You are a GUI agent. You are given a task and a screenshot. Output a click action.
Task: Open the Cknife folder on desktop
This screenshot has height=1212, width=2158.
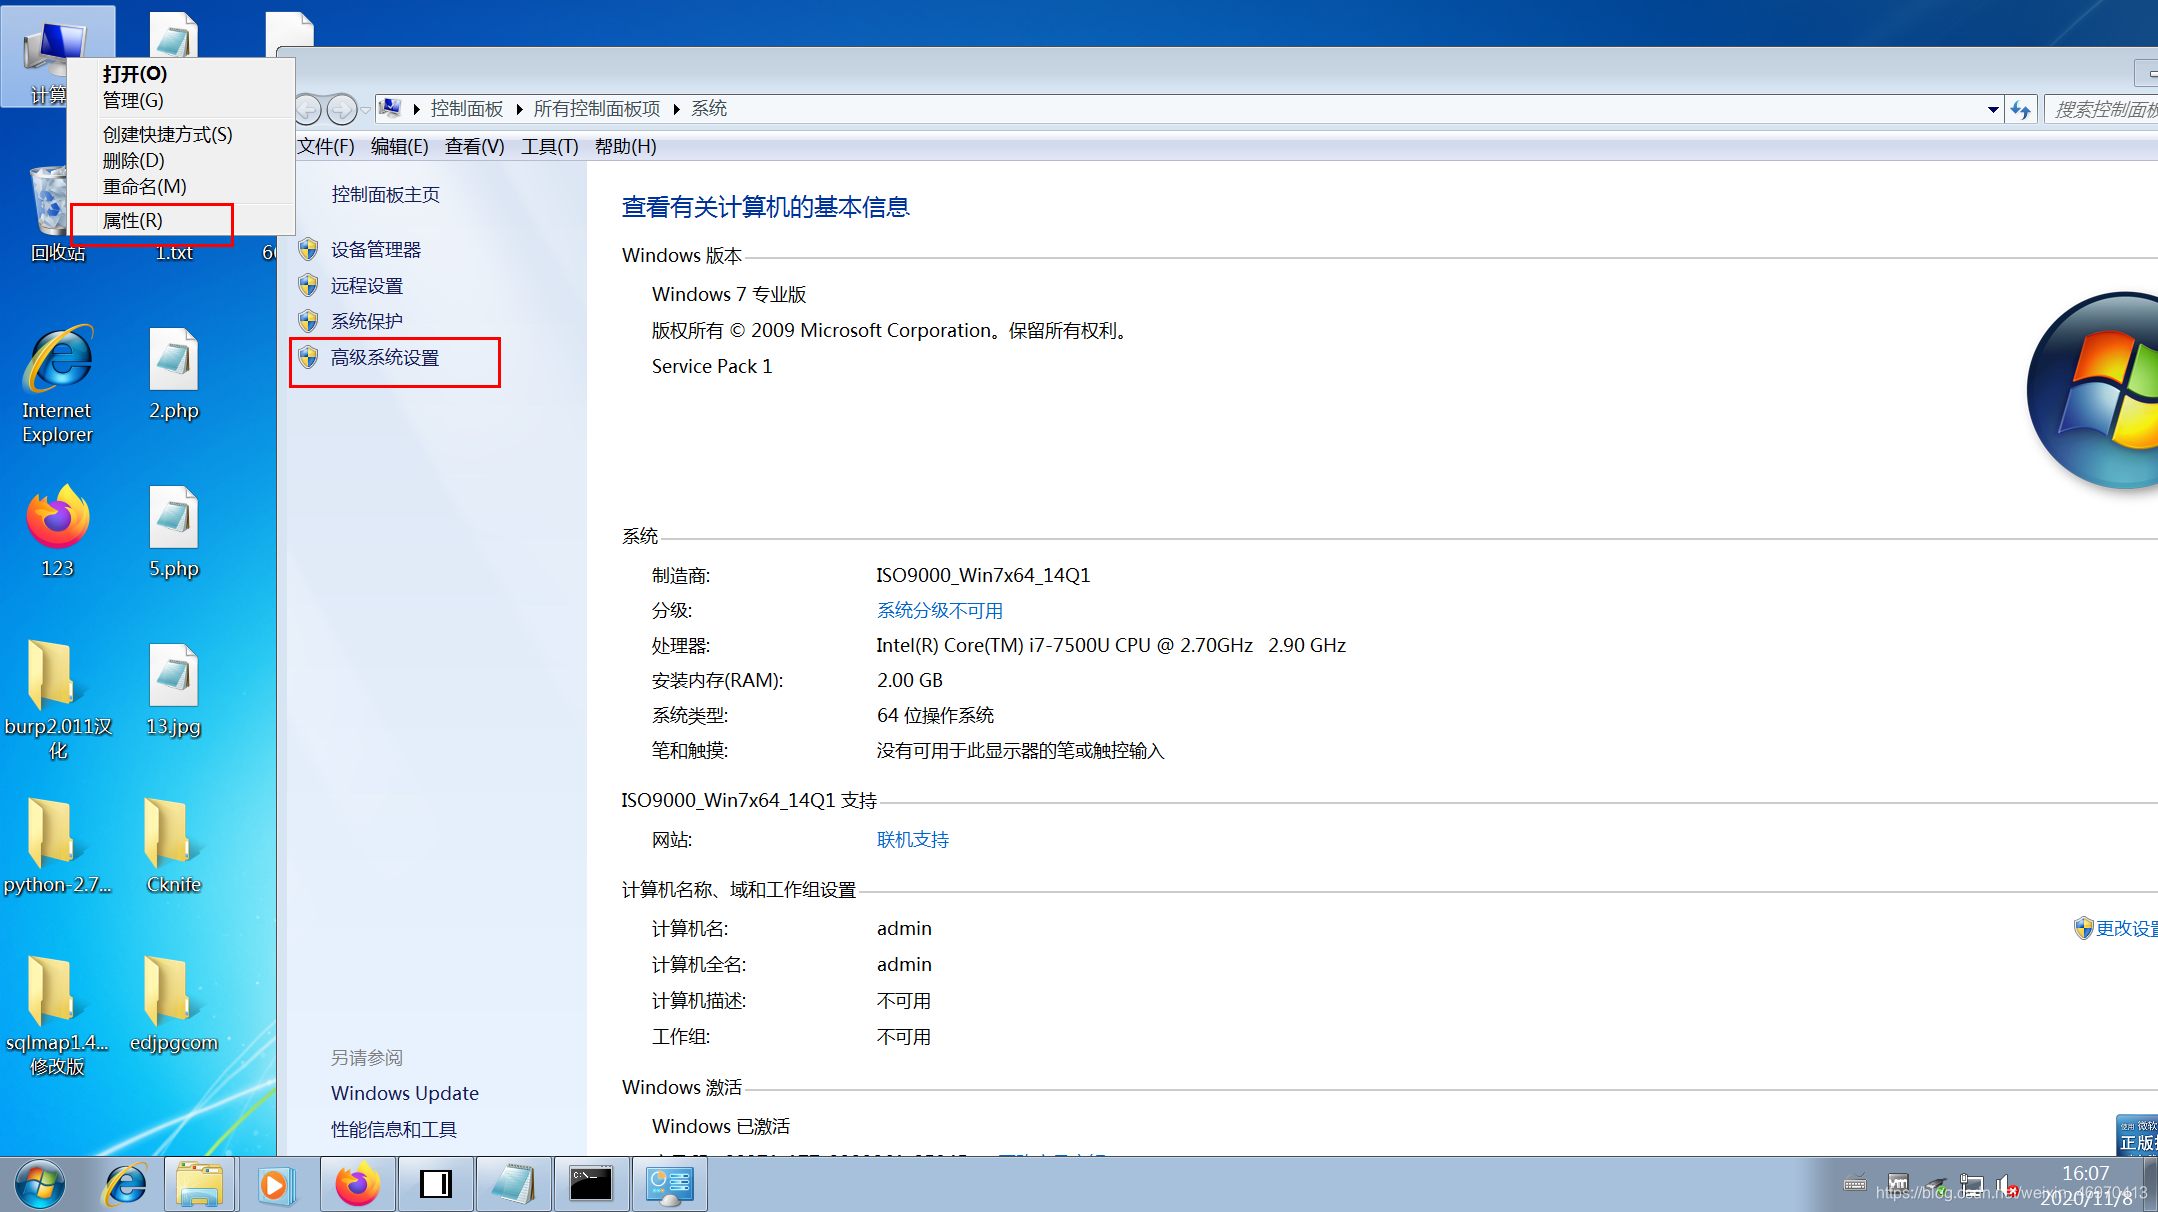coord(173,833)
